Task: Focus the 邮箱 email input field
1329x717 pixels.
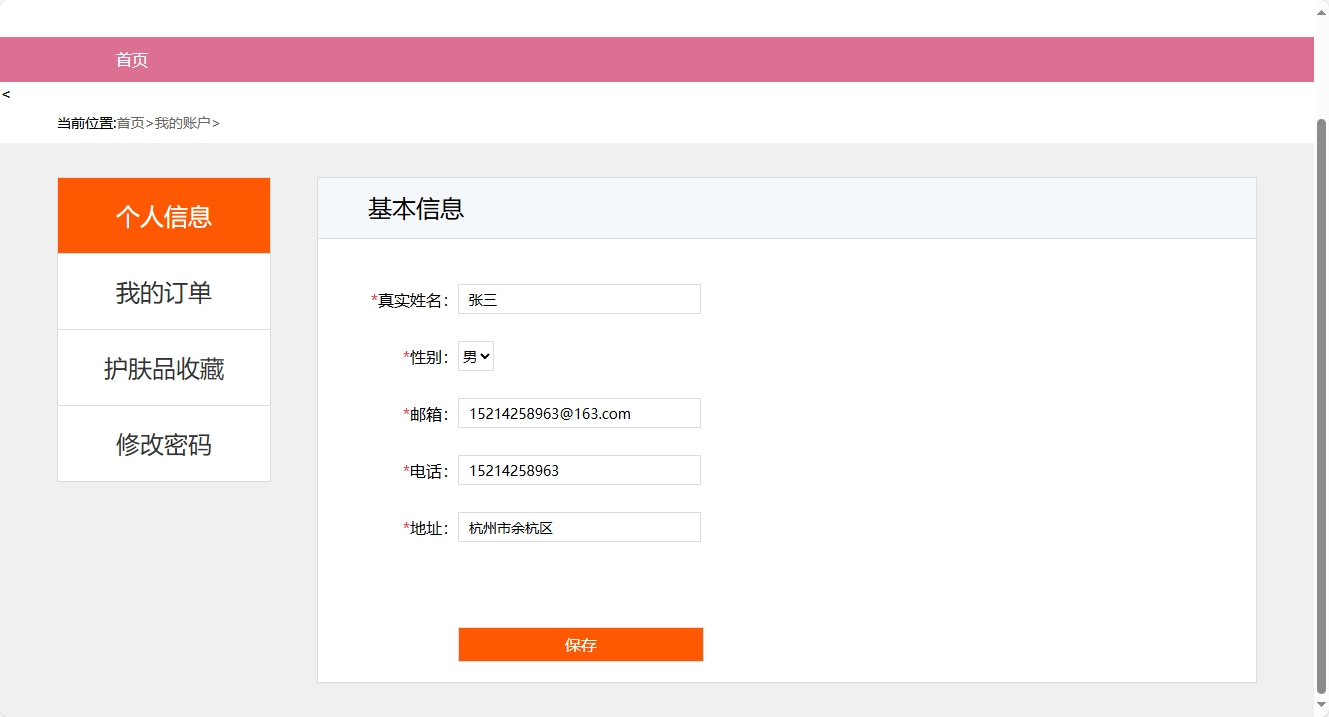Action: pos(578,412)
